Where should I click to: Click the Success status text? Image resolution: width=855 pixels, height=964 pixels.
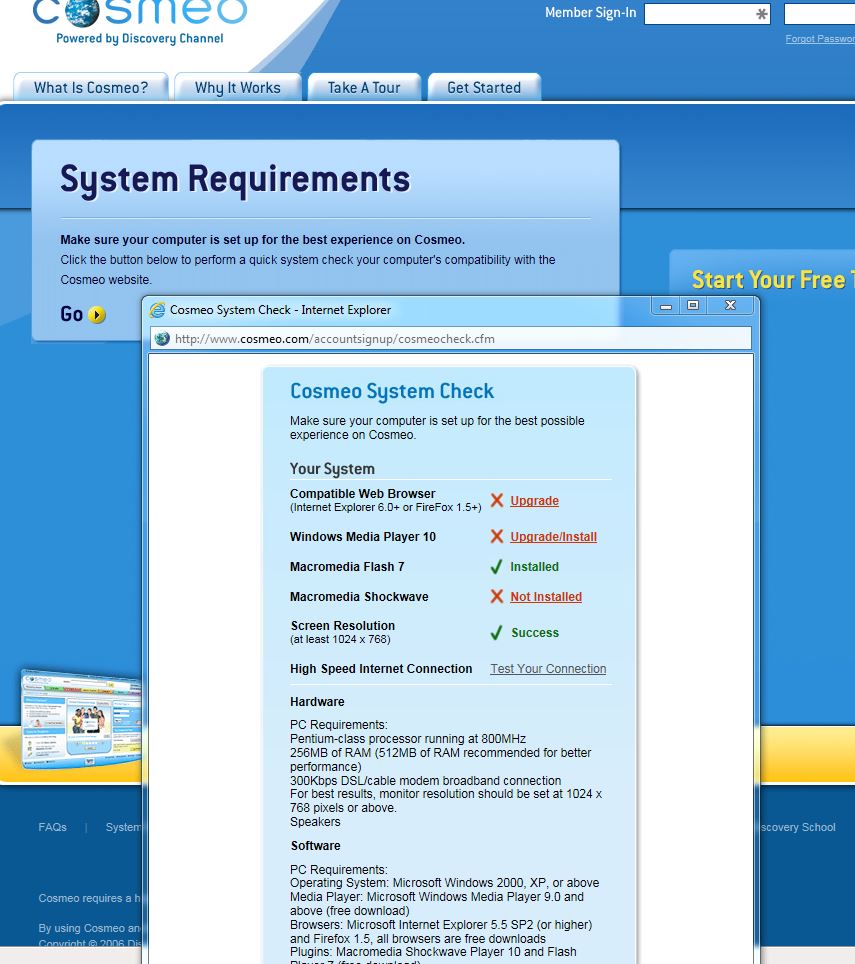click(535, 633)
